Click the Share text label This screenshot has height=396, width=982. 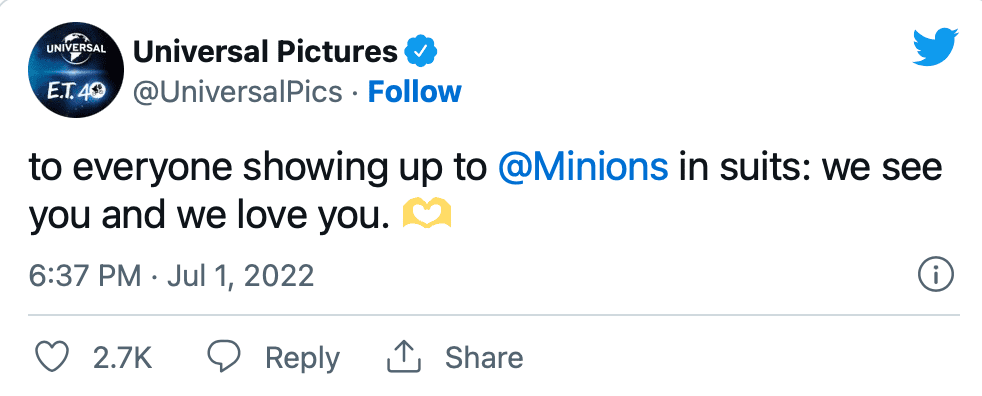click(484, 357)
